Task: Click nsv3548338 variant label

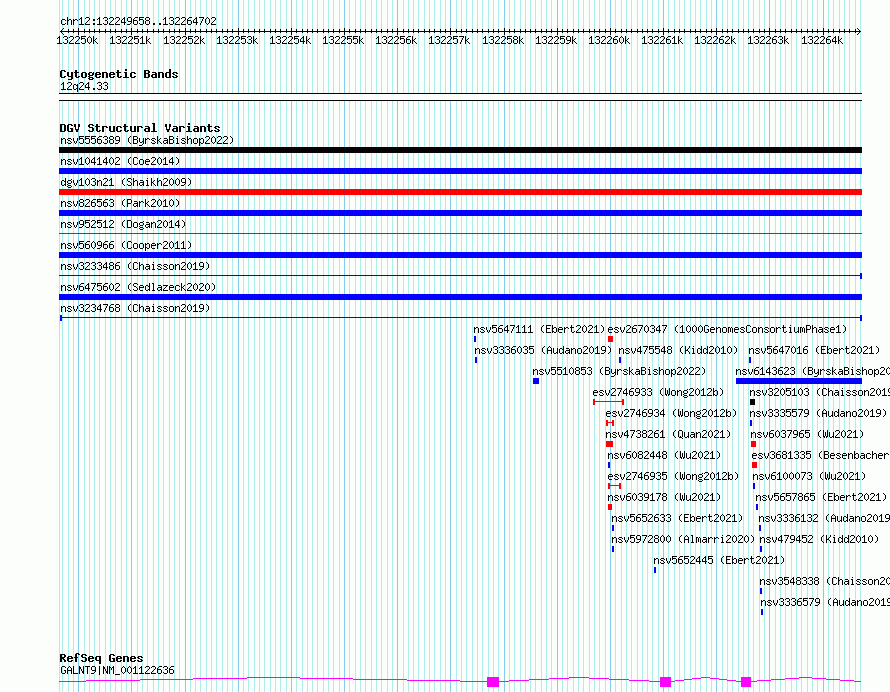Action: [825, 581]
